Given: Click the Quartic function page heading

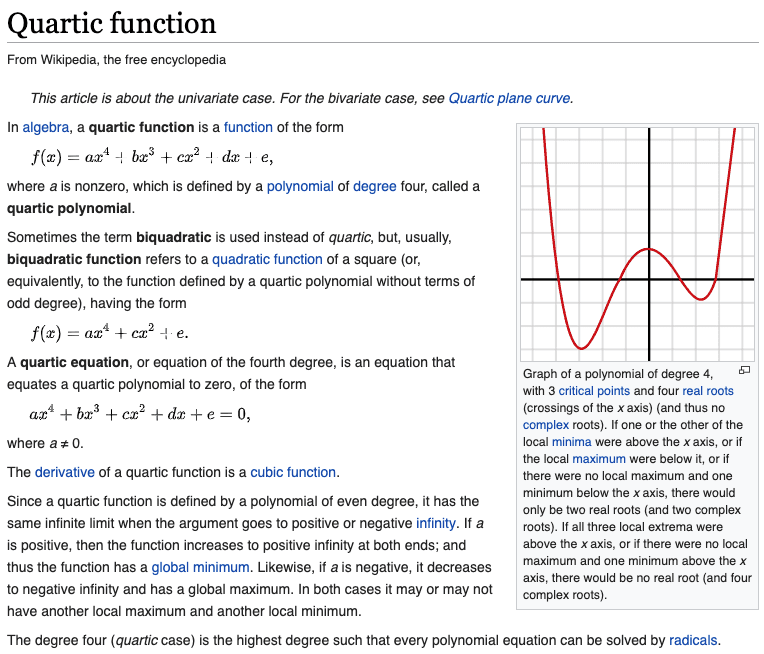Looking at the screenshot, I should tap(112, 23).
